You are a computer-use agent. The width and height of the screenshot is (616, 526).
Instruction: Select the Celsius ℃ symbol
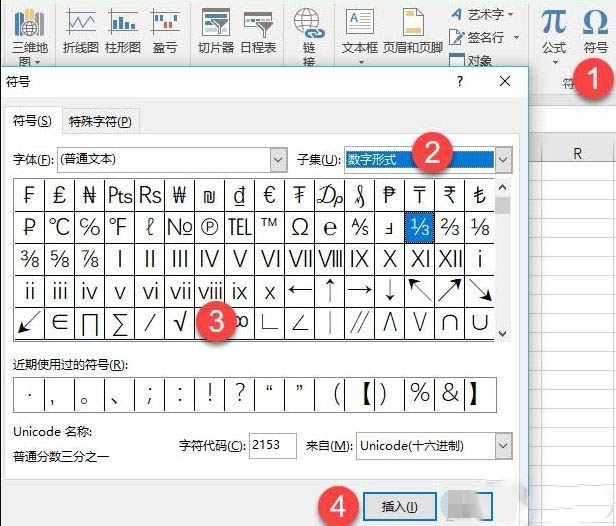coord(60,227)
